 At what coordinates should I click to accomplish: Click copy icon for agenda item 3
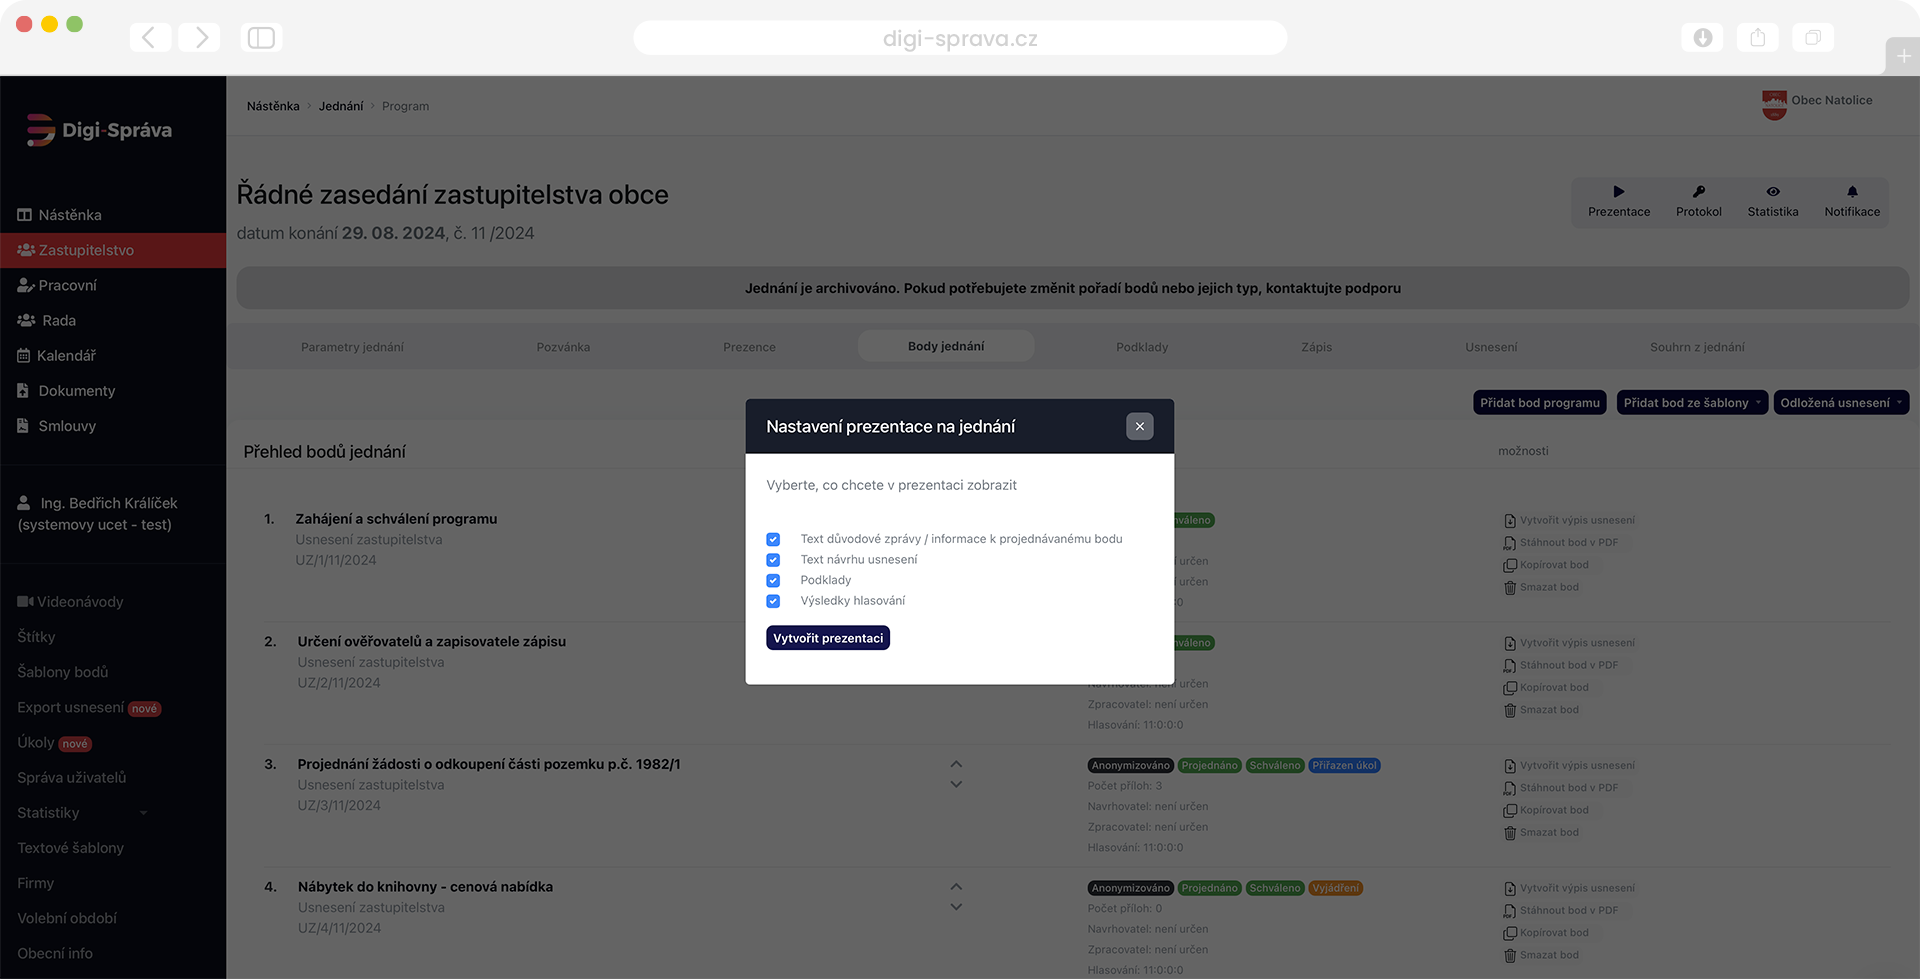tap(1509, 811)
